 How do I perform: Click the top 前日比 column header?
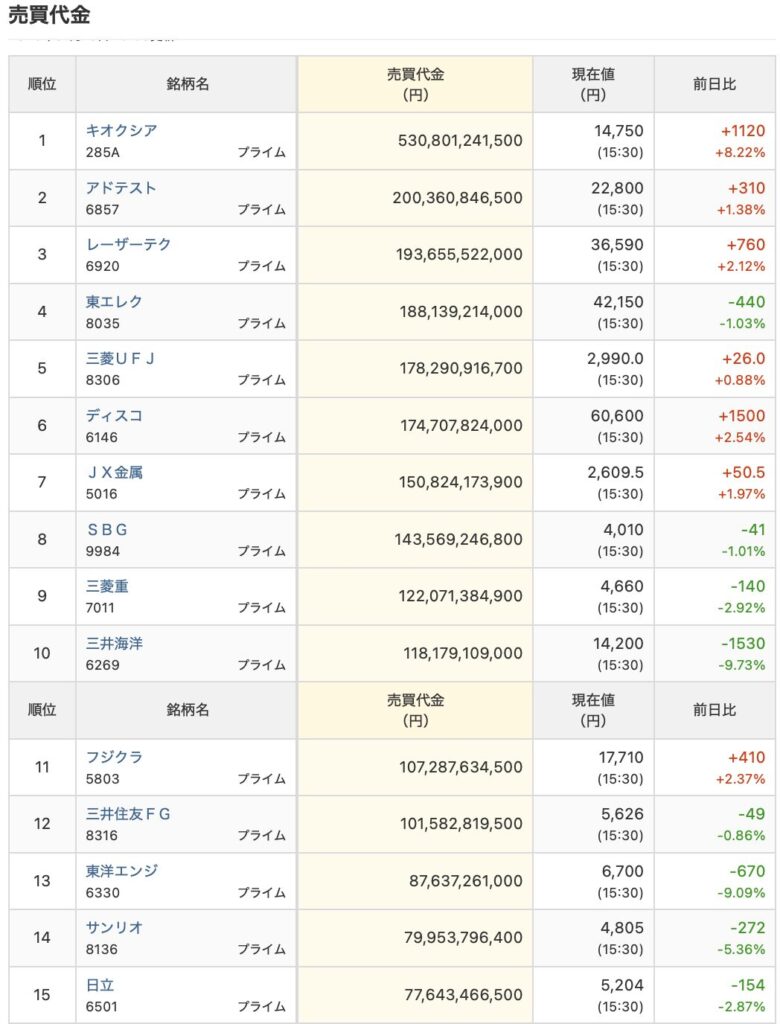(x=715, y=84)
